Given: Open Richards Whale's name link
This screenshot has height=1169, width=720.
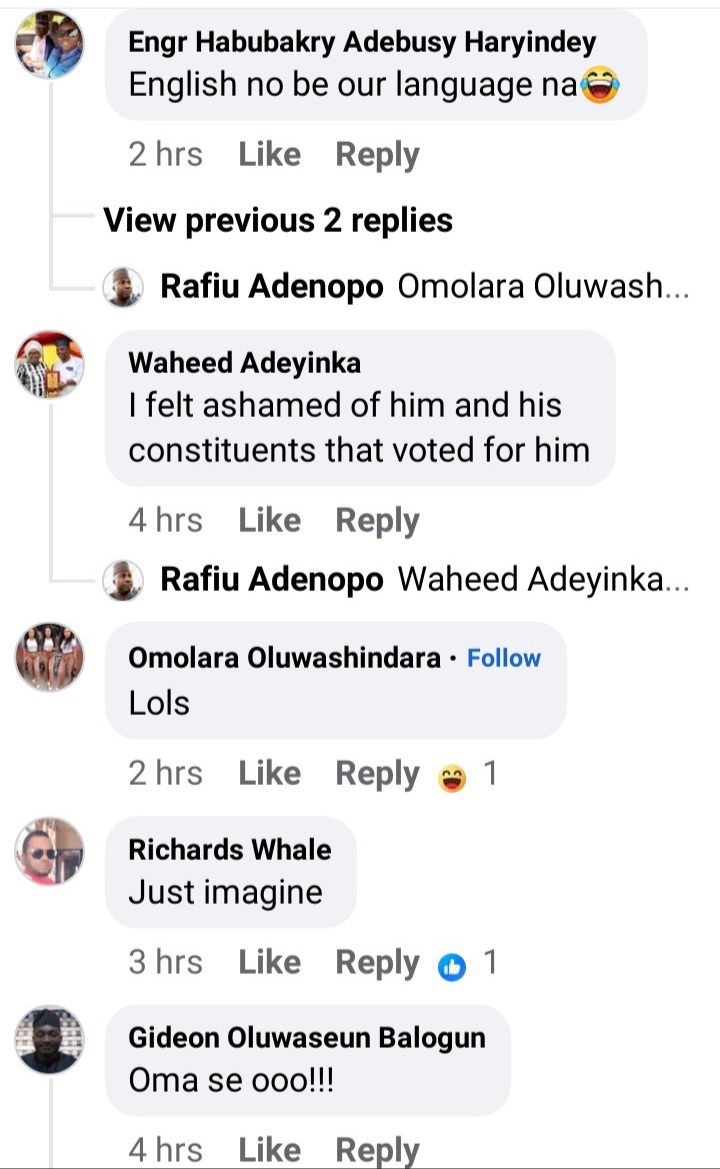Looking at the screenshot, I should (x=230, y=849).
